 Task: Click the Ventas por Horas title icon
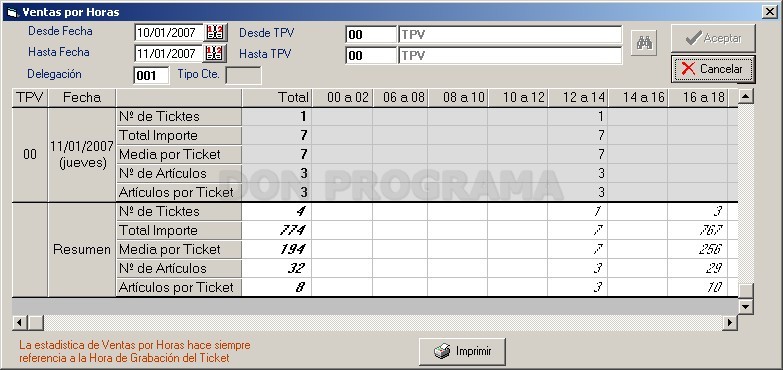(13, 12)
